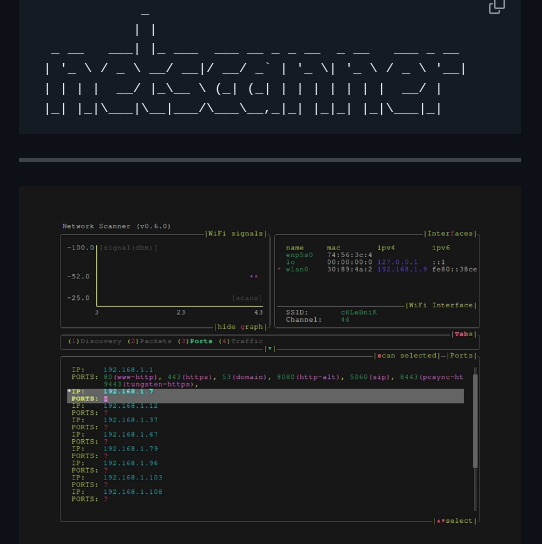Click the lo interface name
The height and width of the screenshot is (544, 542).
click(x=290, y=262)
